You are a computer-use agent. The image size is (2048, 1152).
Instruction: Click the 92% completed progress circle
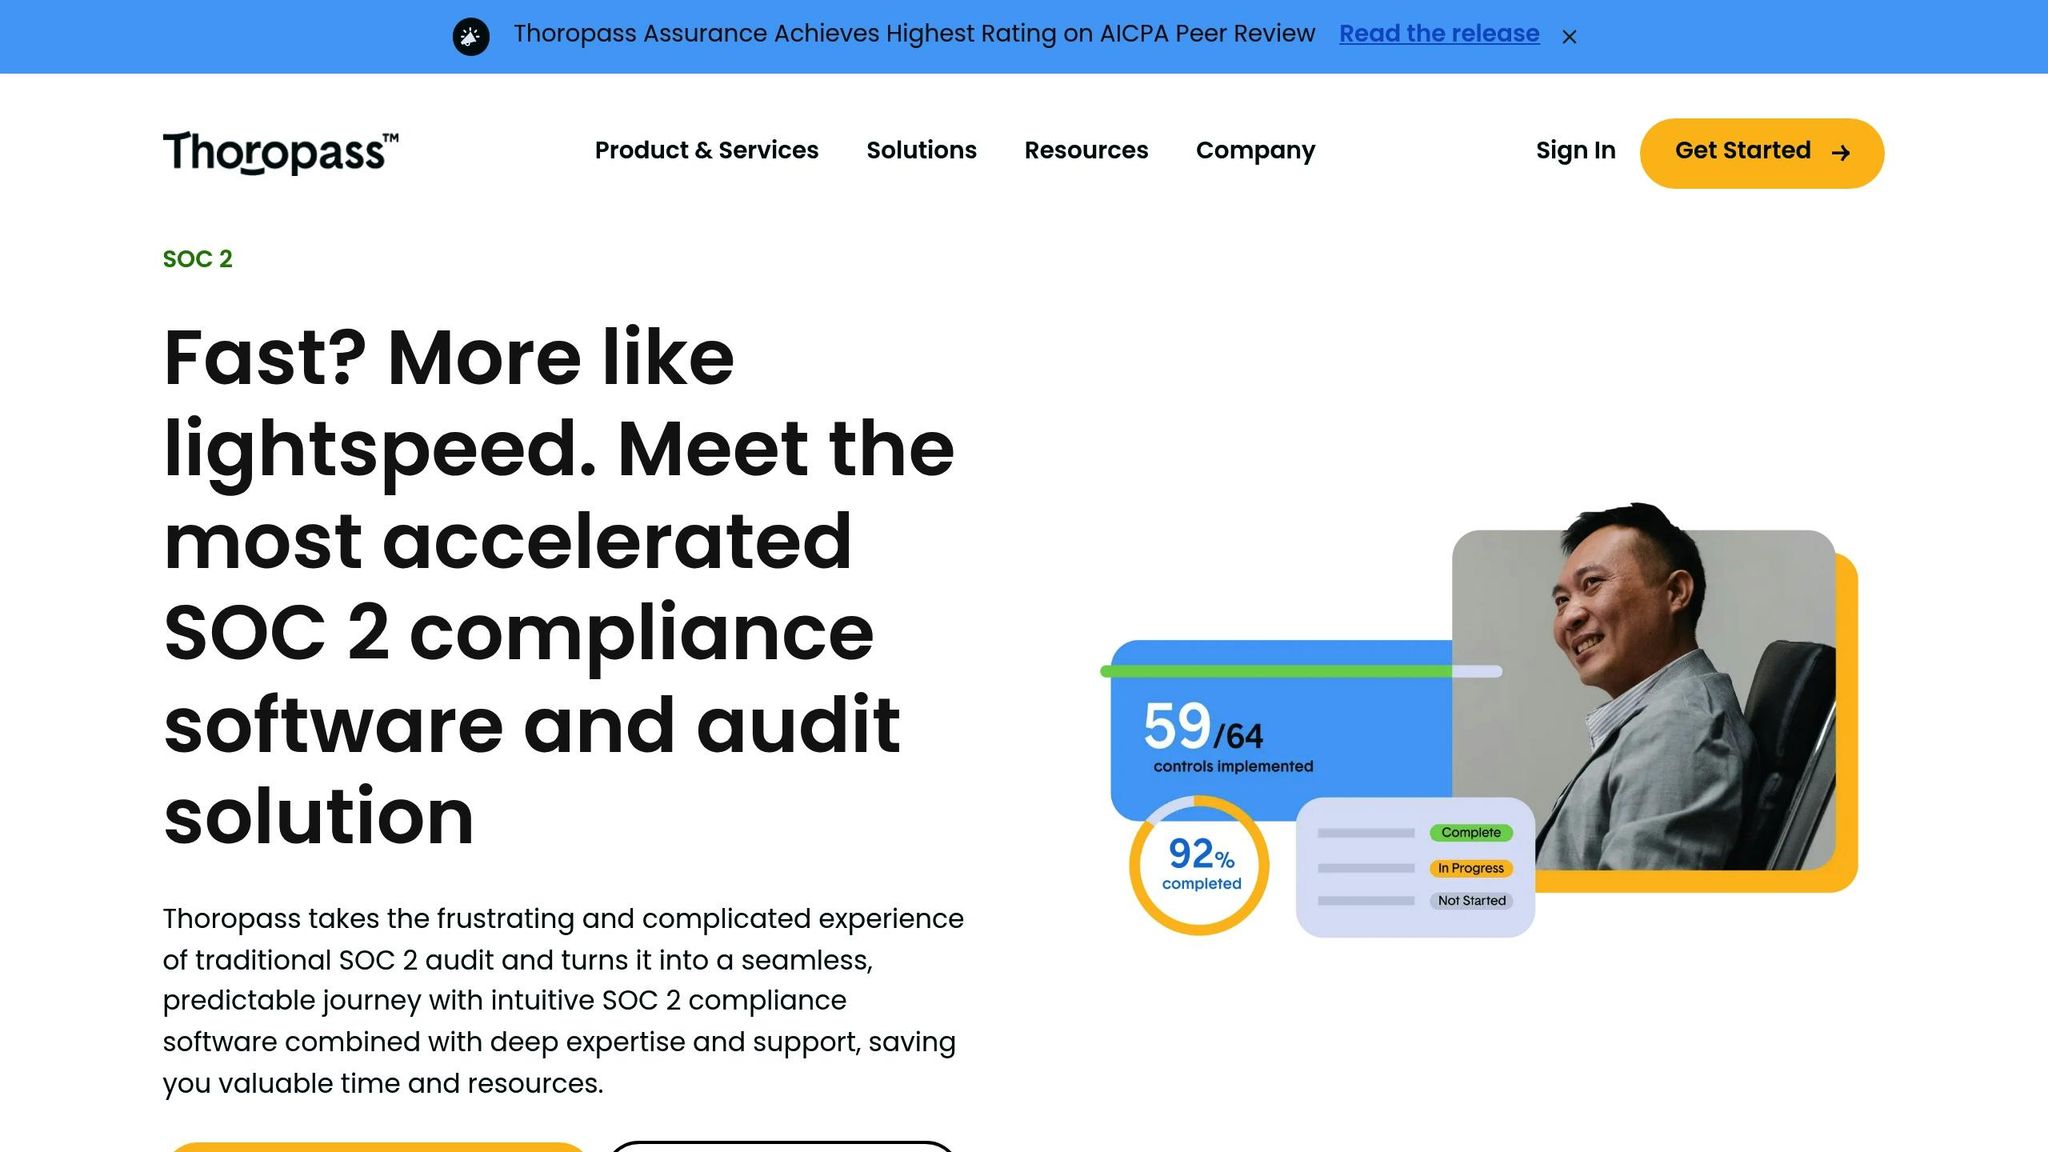[x=1199, y=865]
